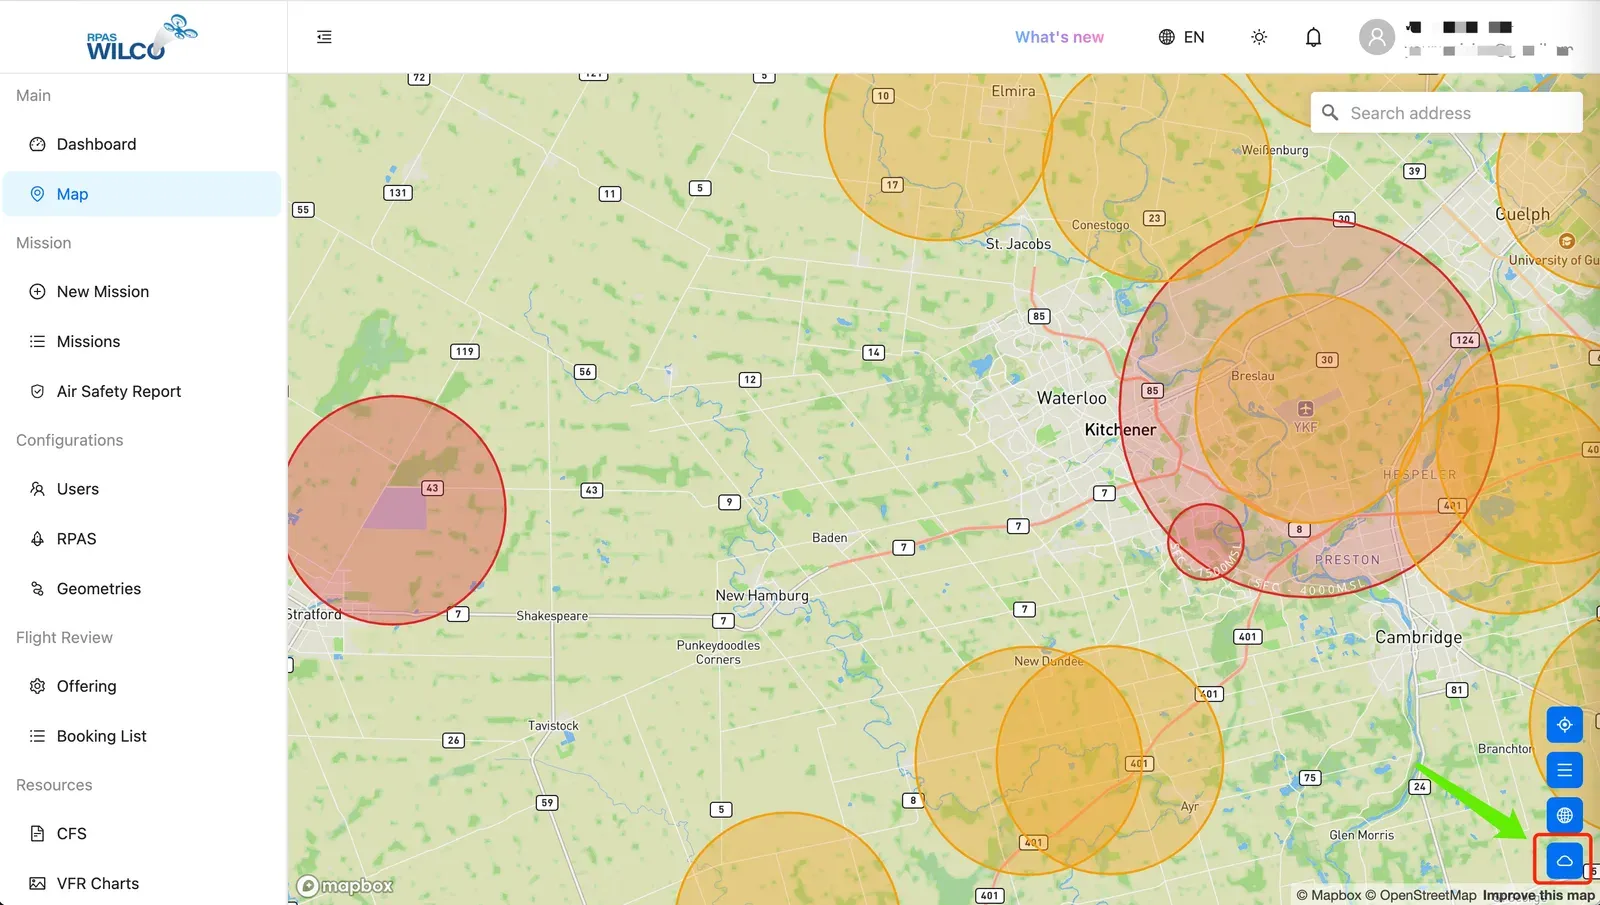This screenshot has height=905, width=1600.
Task: Click the New Mission plus icon
Action: [x=37, y=292]
